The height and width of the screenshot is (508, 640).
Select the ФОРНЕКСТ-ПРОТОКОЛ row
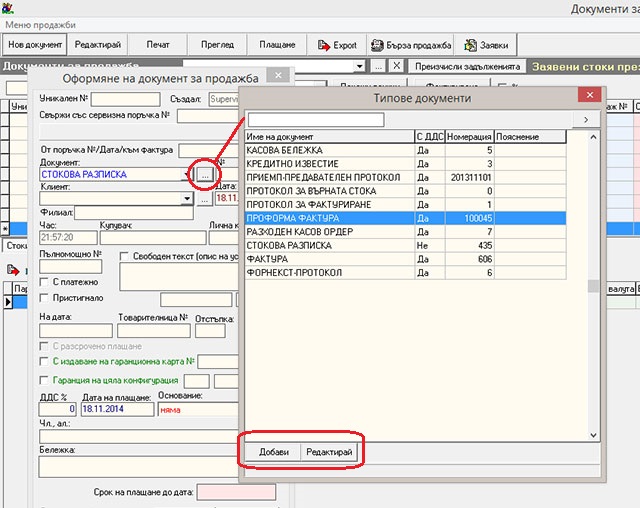(x=406, y=273)
